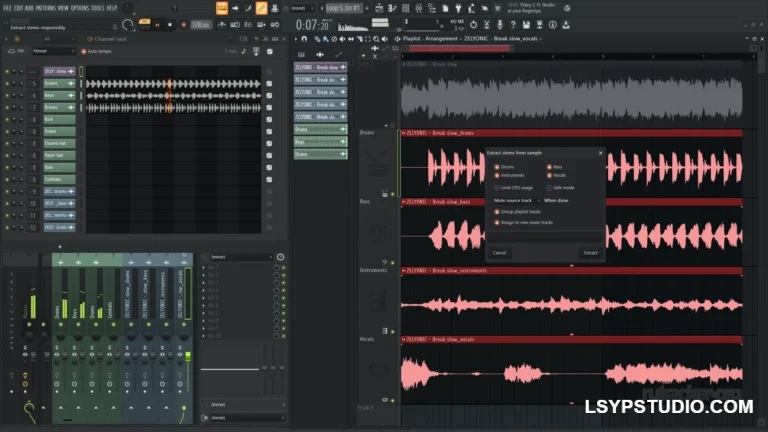Toggle the Cymbals row channel select checkbox
The width and height of the screenshot is (768, 432).
click(269, 179)
